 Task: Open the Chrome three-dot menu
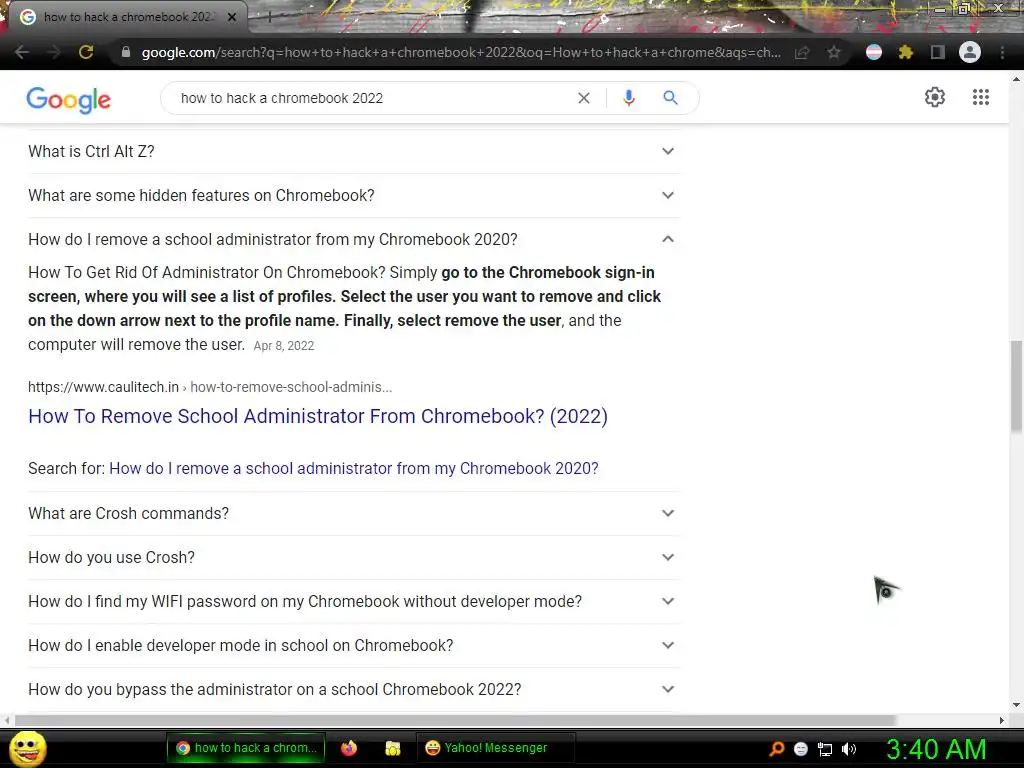[x=1002, y=52]
